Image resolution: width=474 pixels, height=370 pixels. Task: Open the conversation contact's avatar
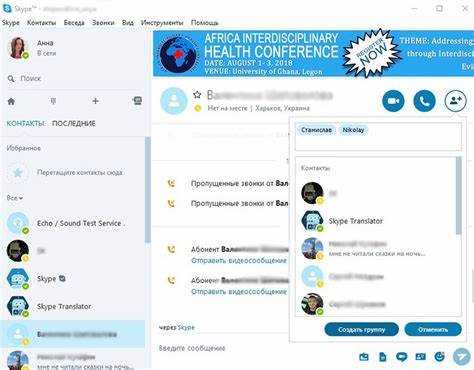pos(174,101)
